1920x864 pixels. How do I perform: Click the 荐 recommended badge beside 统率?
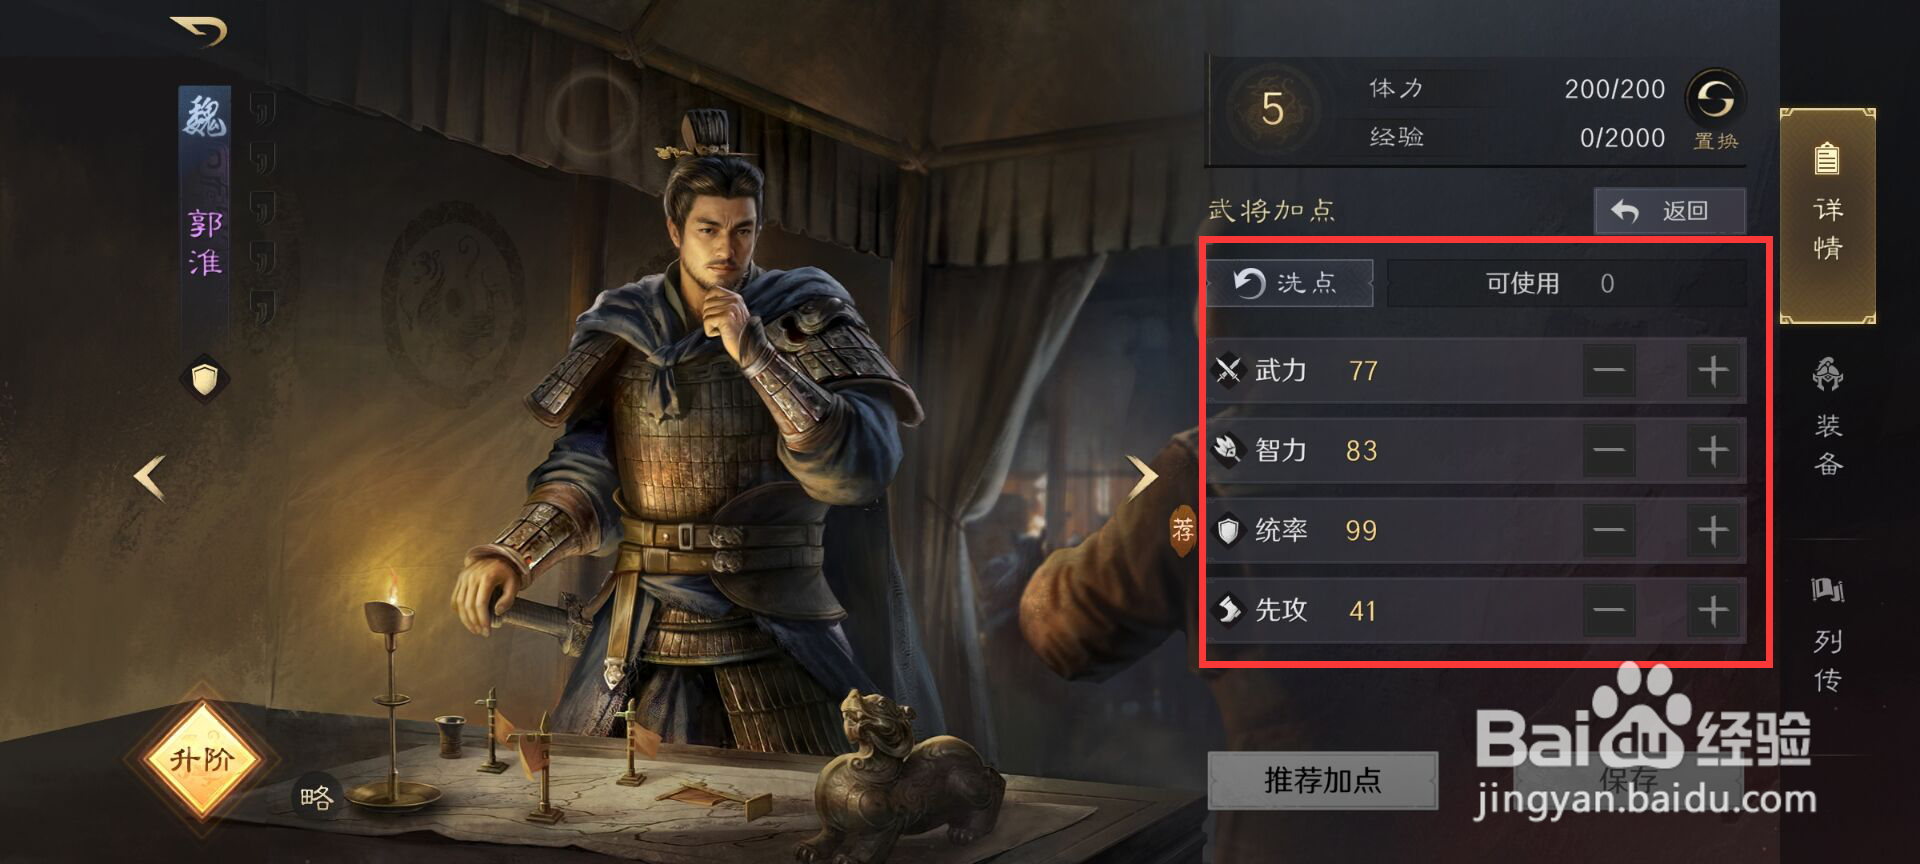(x=1182, y=529)
